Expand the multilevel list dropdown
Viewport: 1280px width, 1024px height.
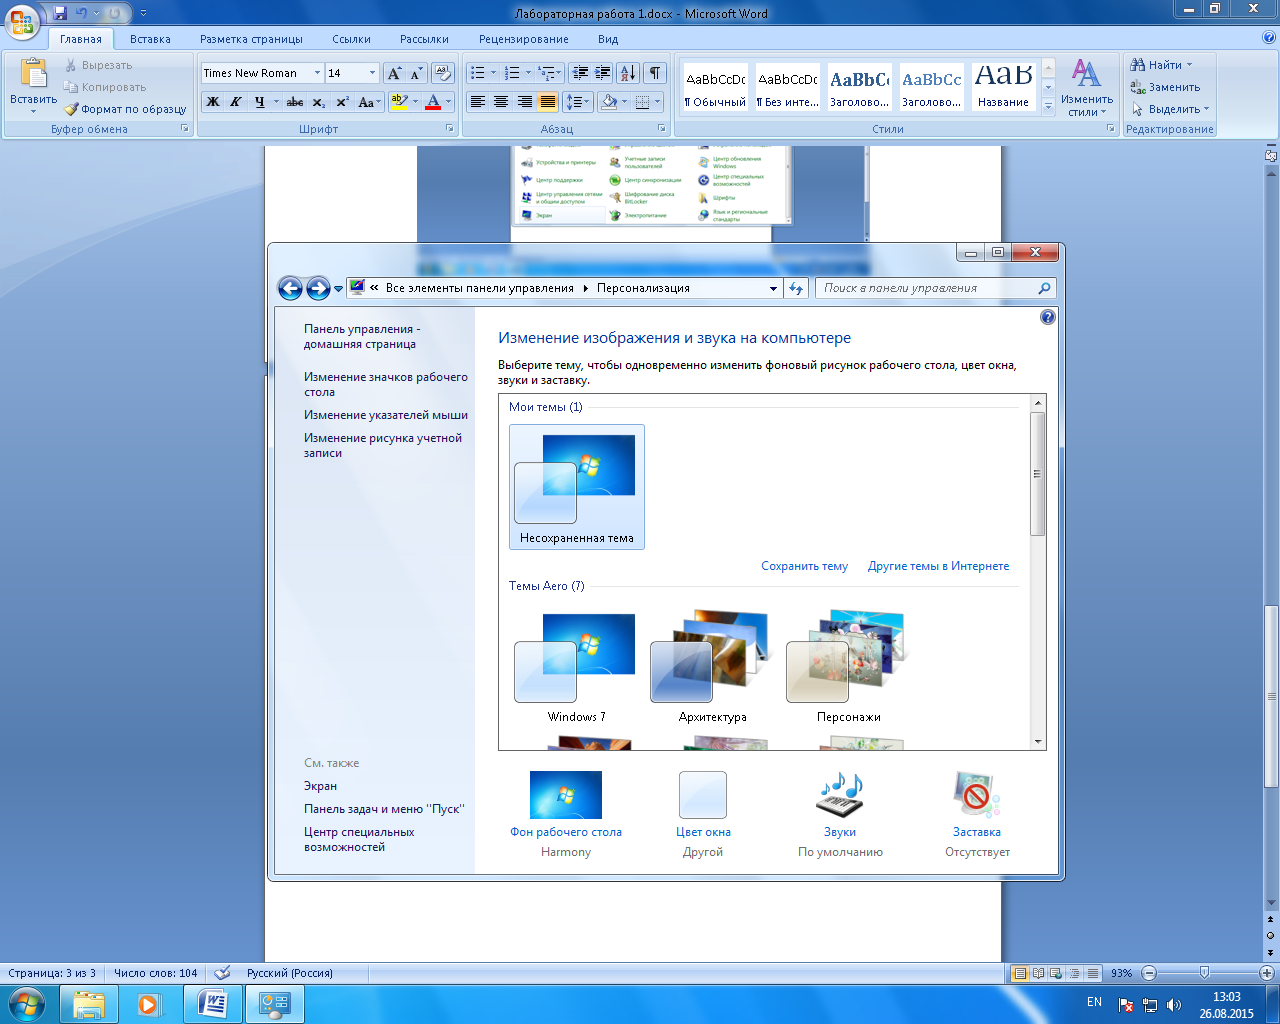point(550,73)
